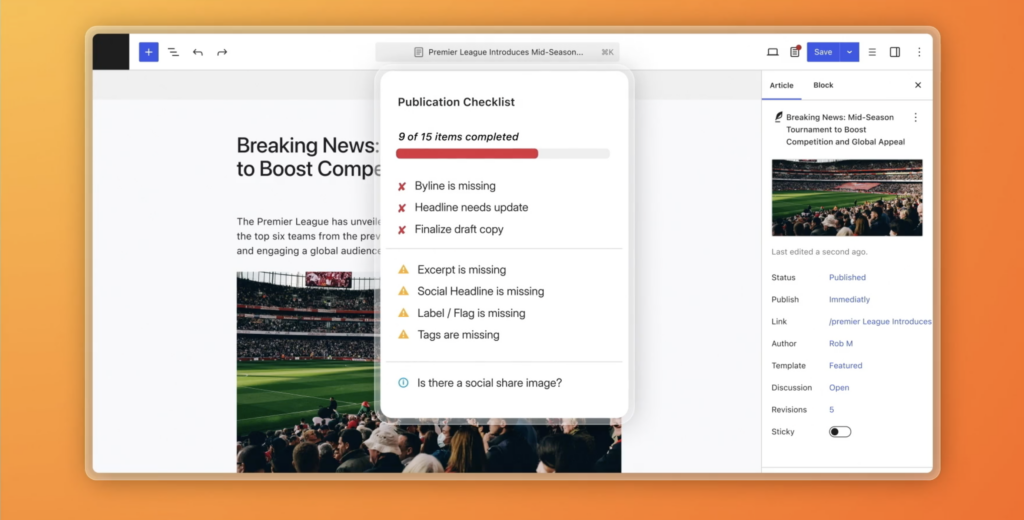Click the red X beside Finalize draft copy
This screenshot has width=1024, height=520.
click(402, 230)
